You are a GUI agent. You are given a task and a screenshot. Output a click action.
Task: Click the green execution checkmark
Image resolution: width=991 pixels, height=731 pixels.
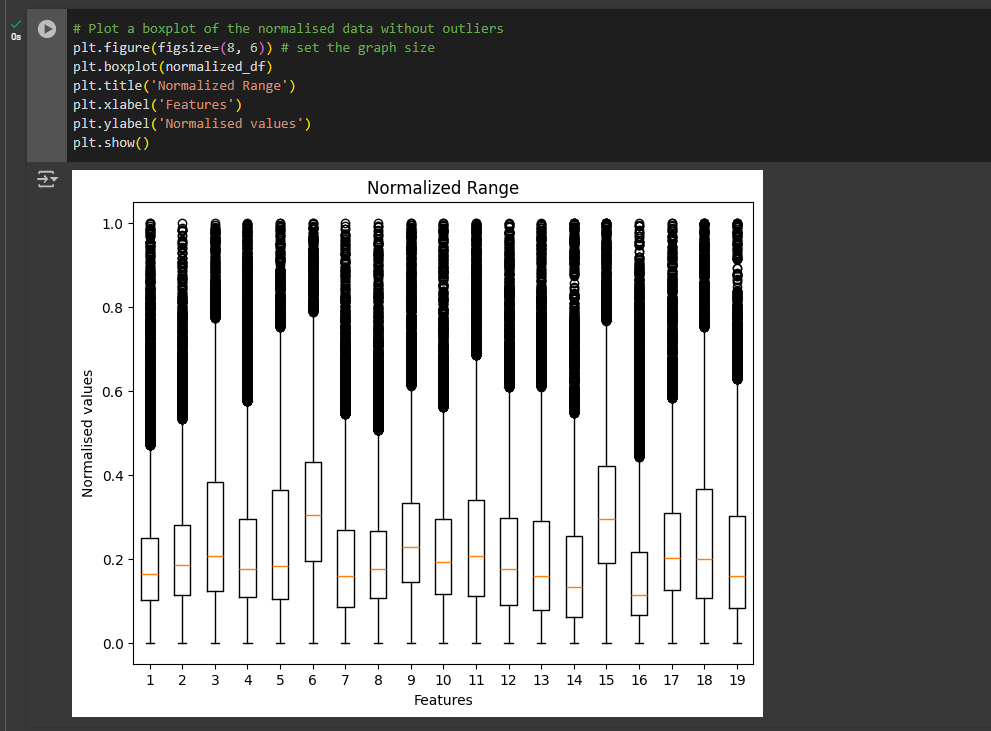click(x=14, y=22)
